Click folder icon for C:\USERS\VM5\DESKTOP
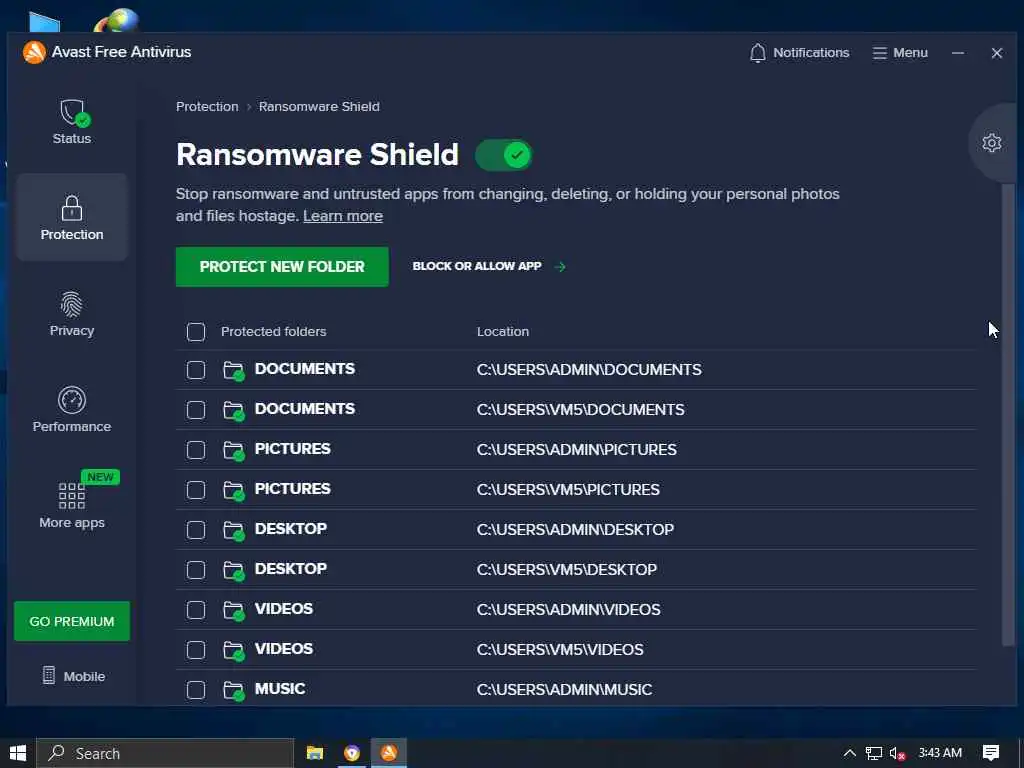 point(233,569)
